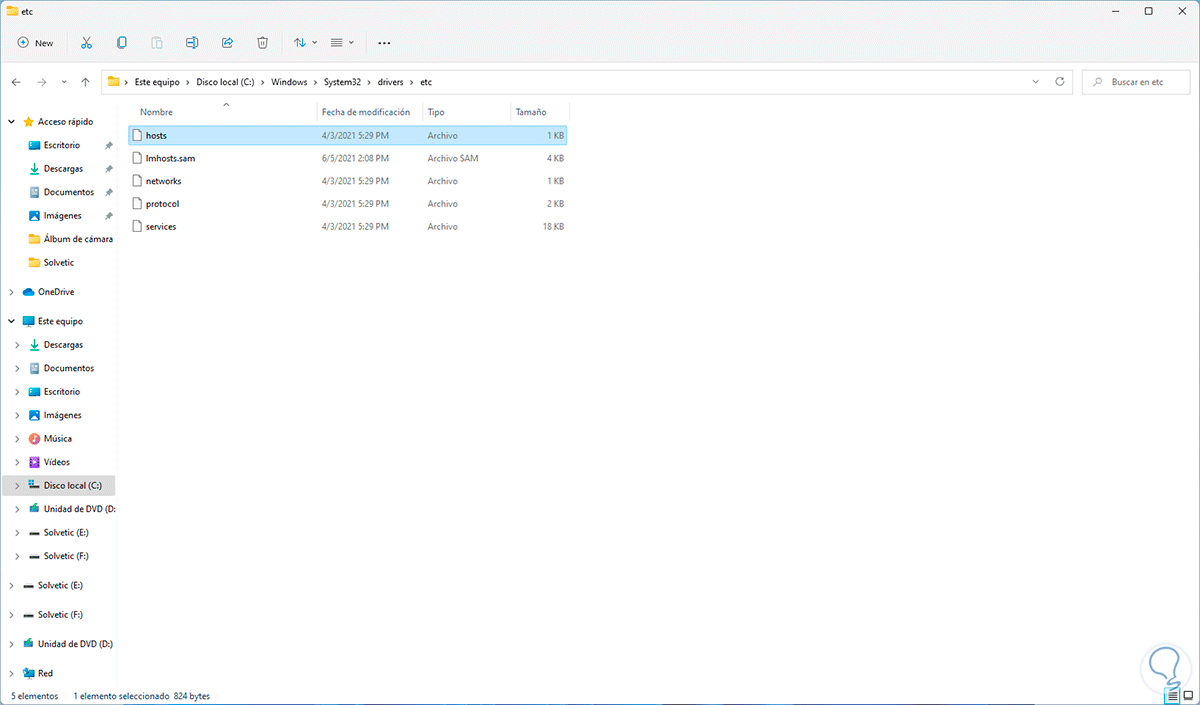This screenshot has width=1200, height=705.
Task: Expand the OneDrive tree node
Action: tap(12, 292)
